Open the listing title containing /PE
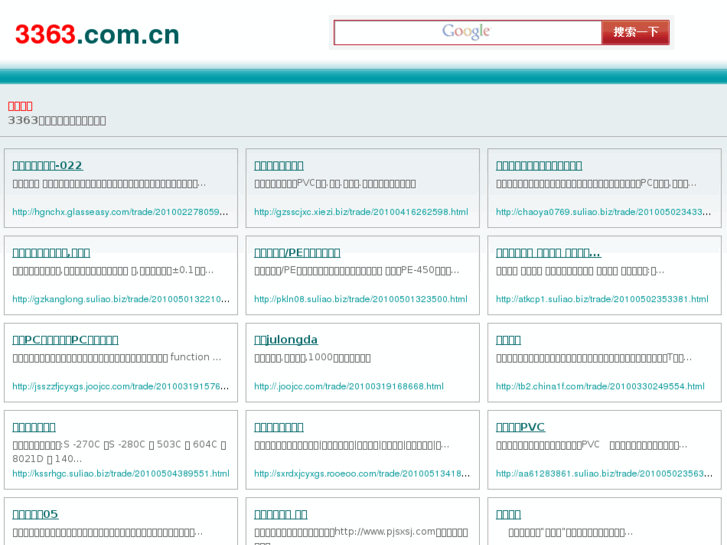Viewport: 727px width, 545px height. [297, 253]
